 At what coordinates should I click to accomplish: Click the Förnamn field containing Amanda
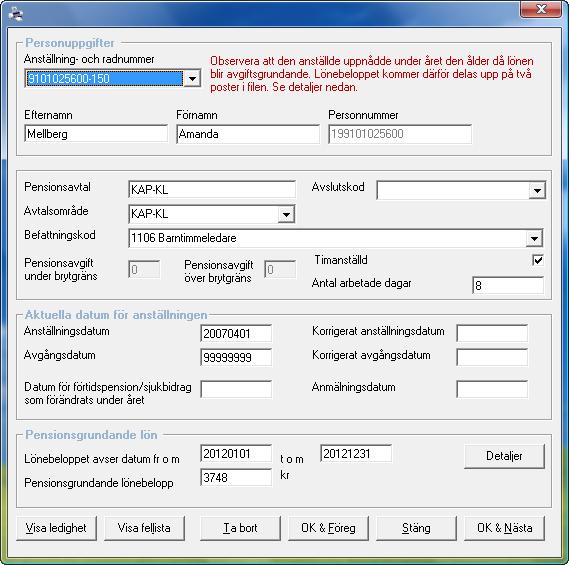point(248,134)
